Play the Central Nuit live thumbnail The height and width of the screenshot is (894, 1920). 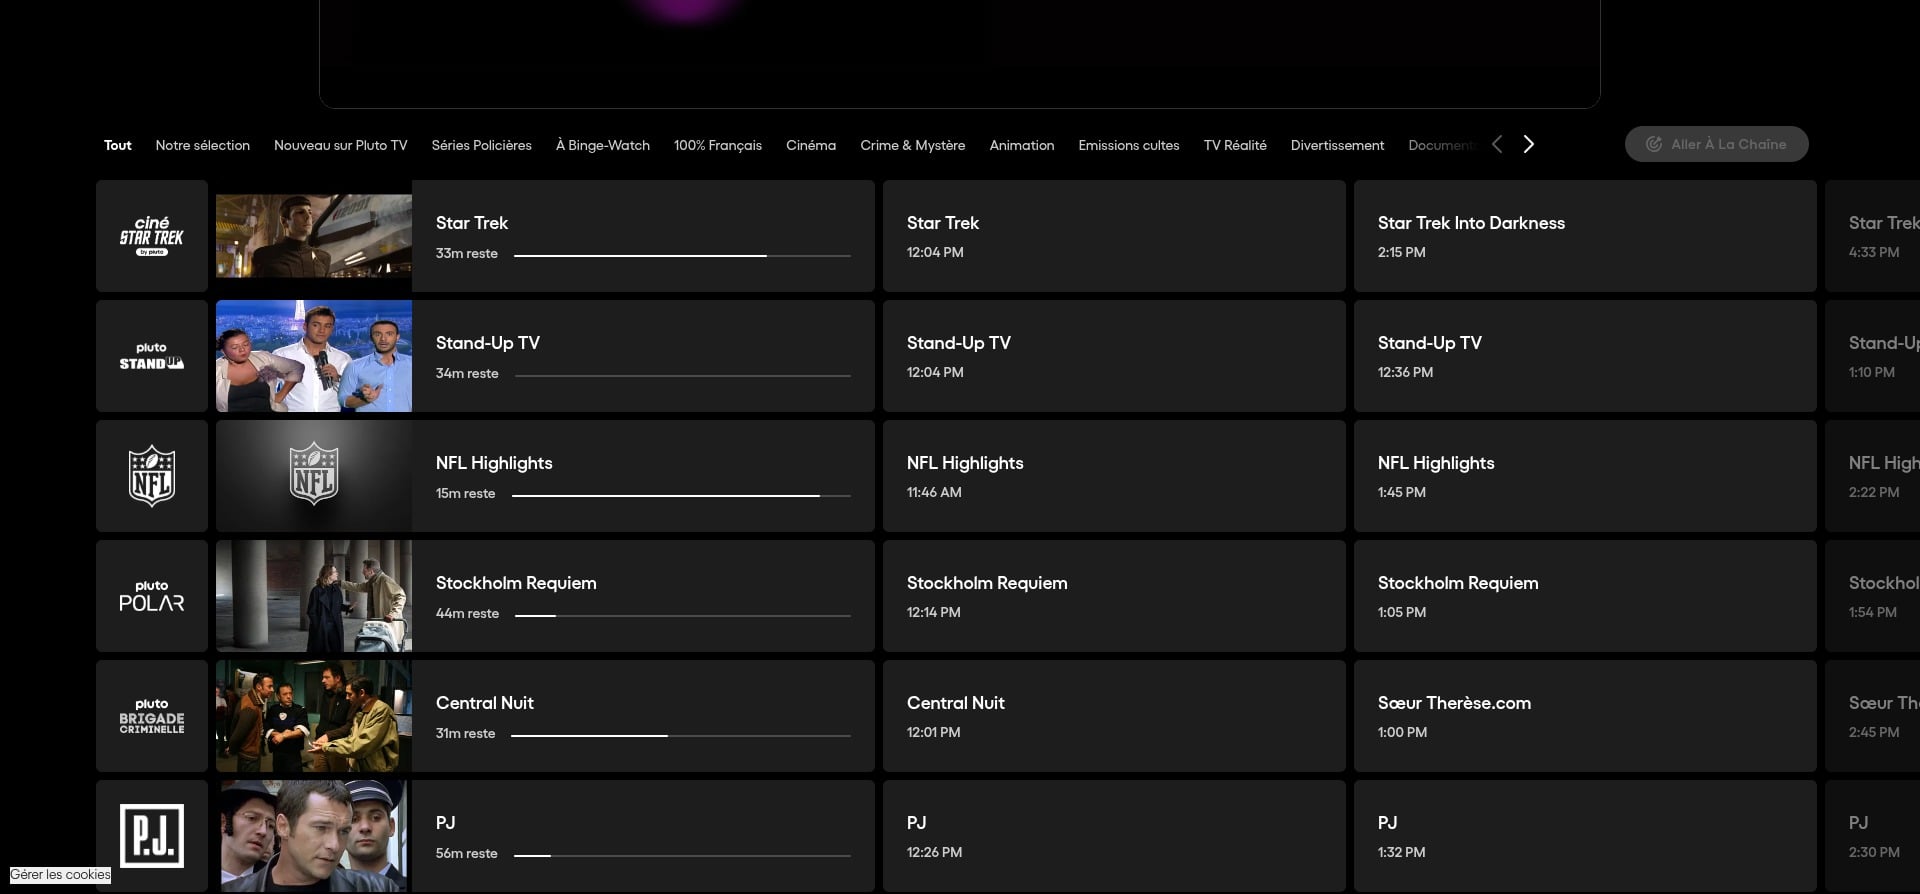pos(314,716)
